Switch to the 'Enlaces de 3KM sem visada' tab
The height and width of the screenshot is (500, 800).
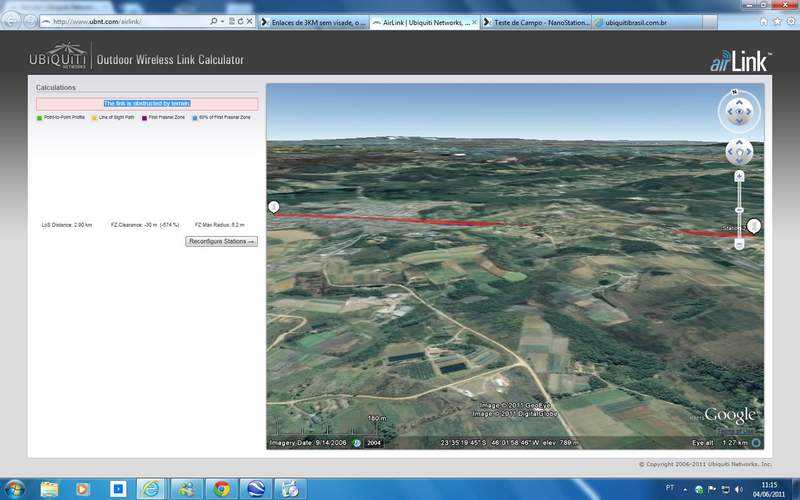tap(313, 22)
